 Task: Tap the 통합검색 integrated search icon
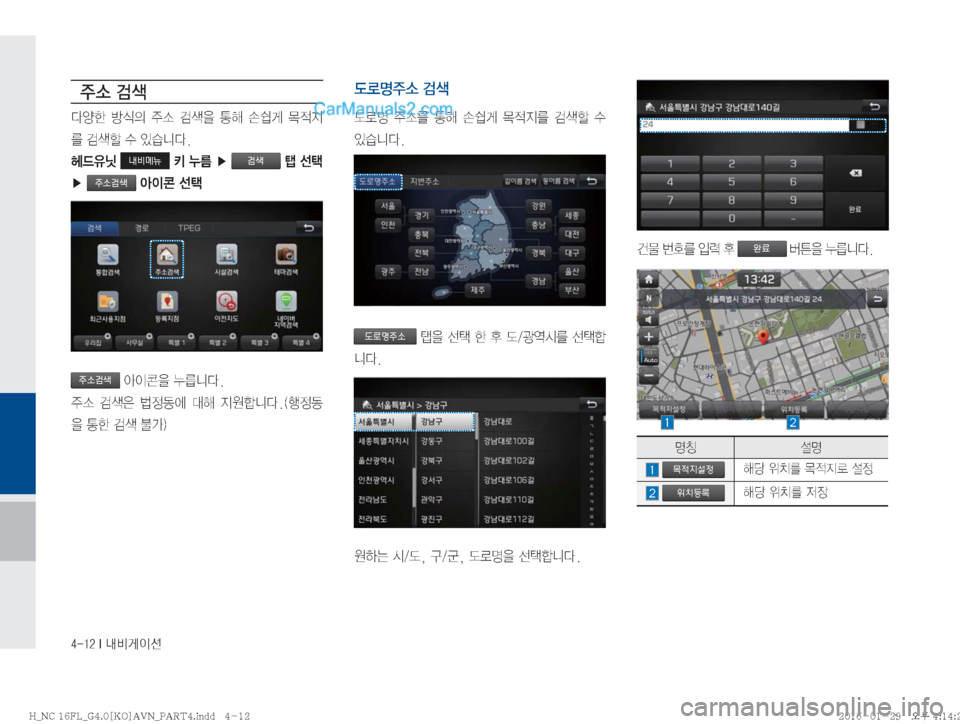pos(108,259)
